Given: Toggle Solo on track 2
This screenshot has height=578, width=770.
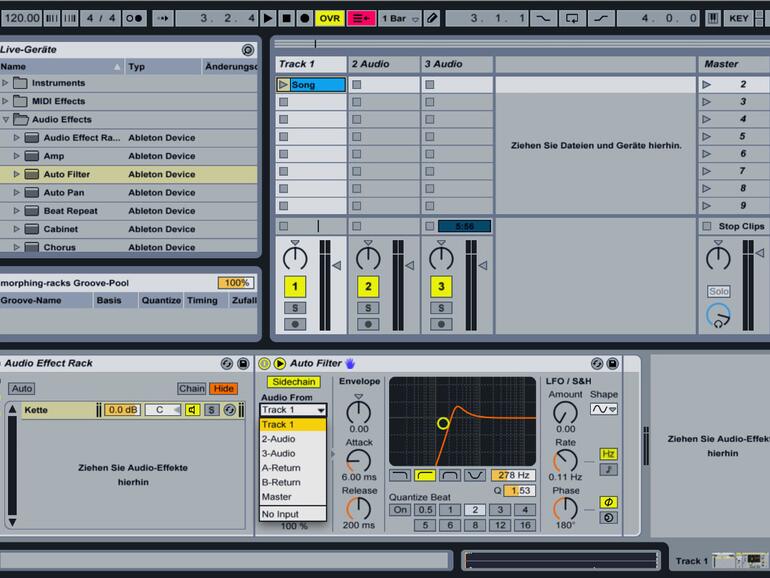Looking at the screenshot, I should [x=368, y=308].
